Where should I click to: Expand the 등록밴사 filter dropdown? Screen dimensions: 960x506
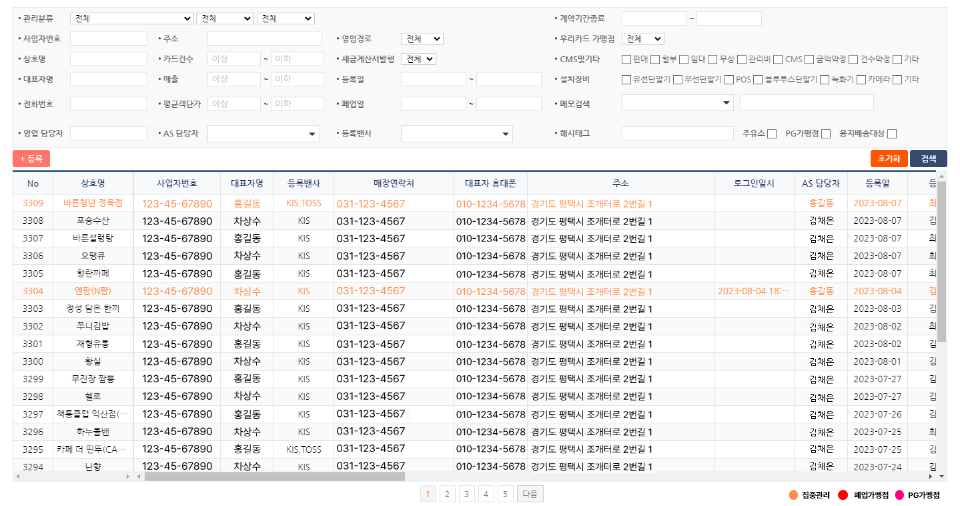457,134
